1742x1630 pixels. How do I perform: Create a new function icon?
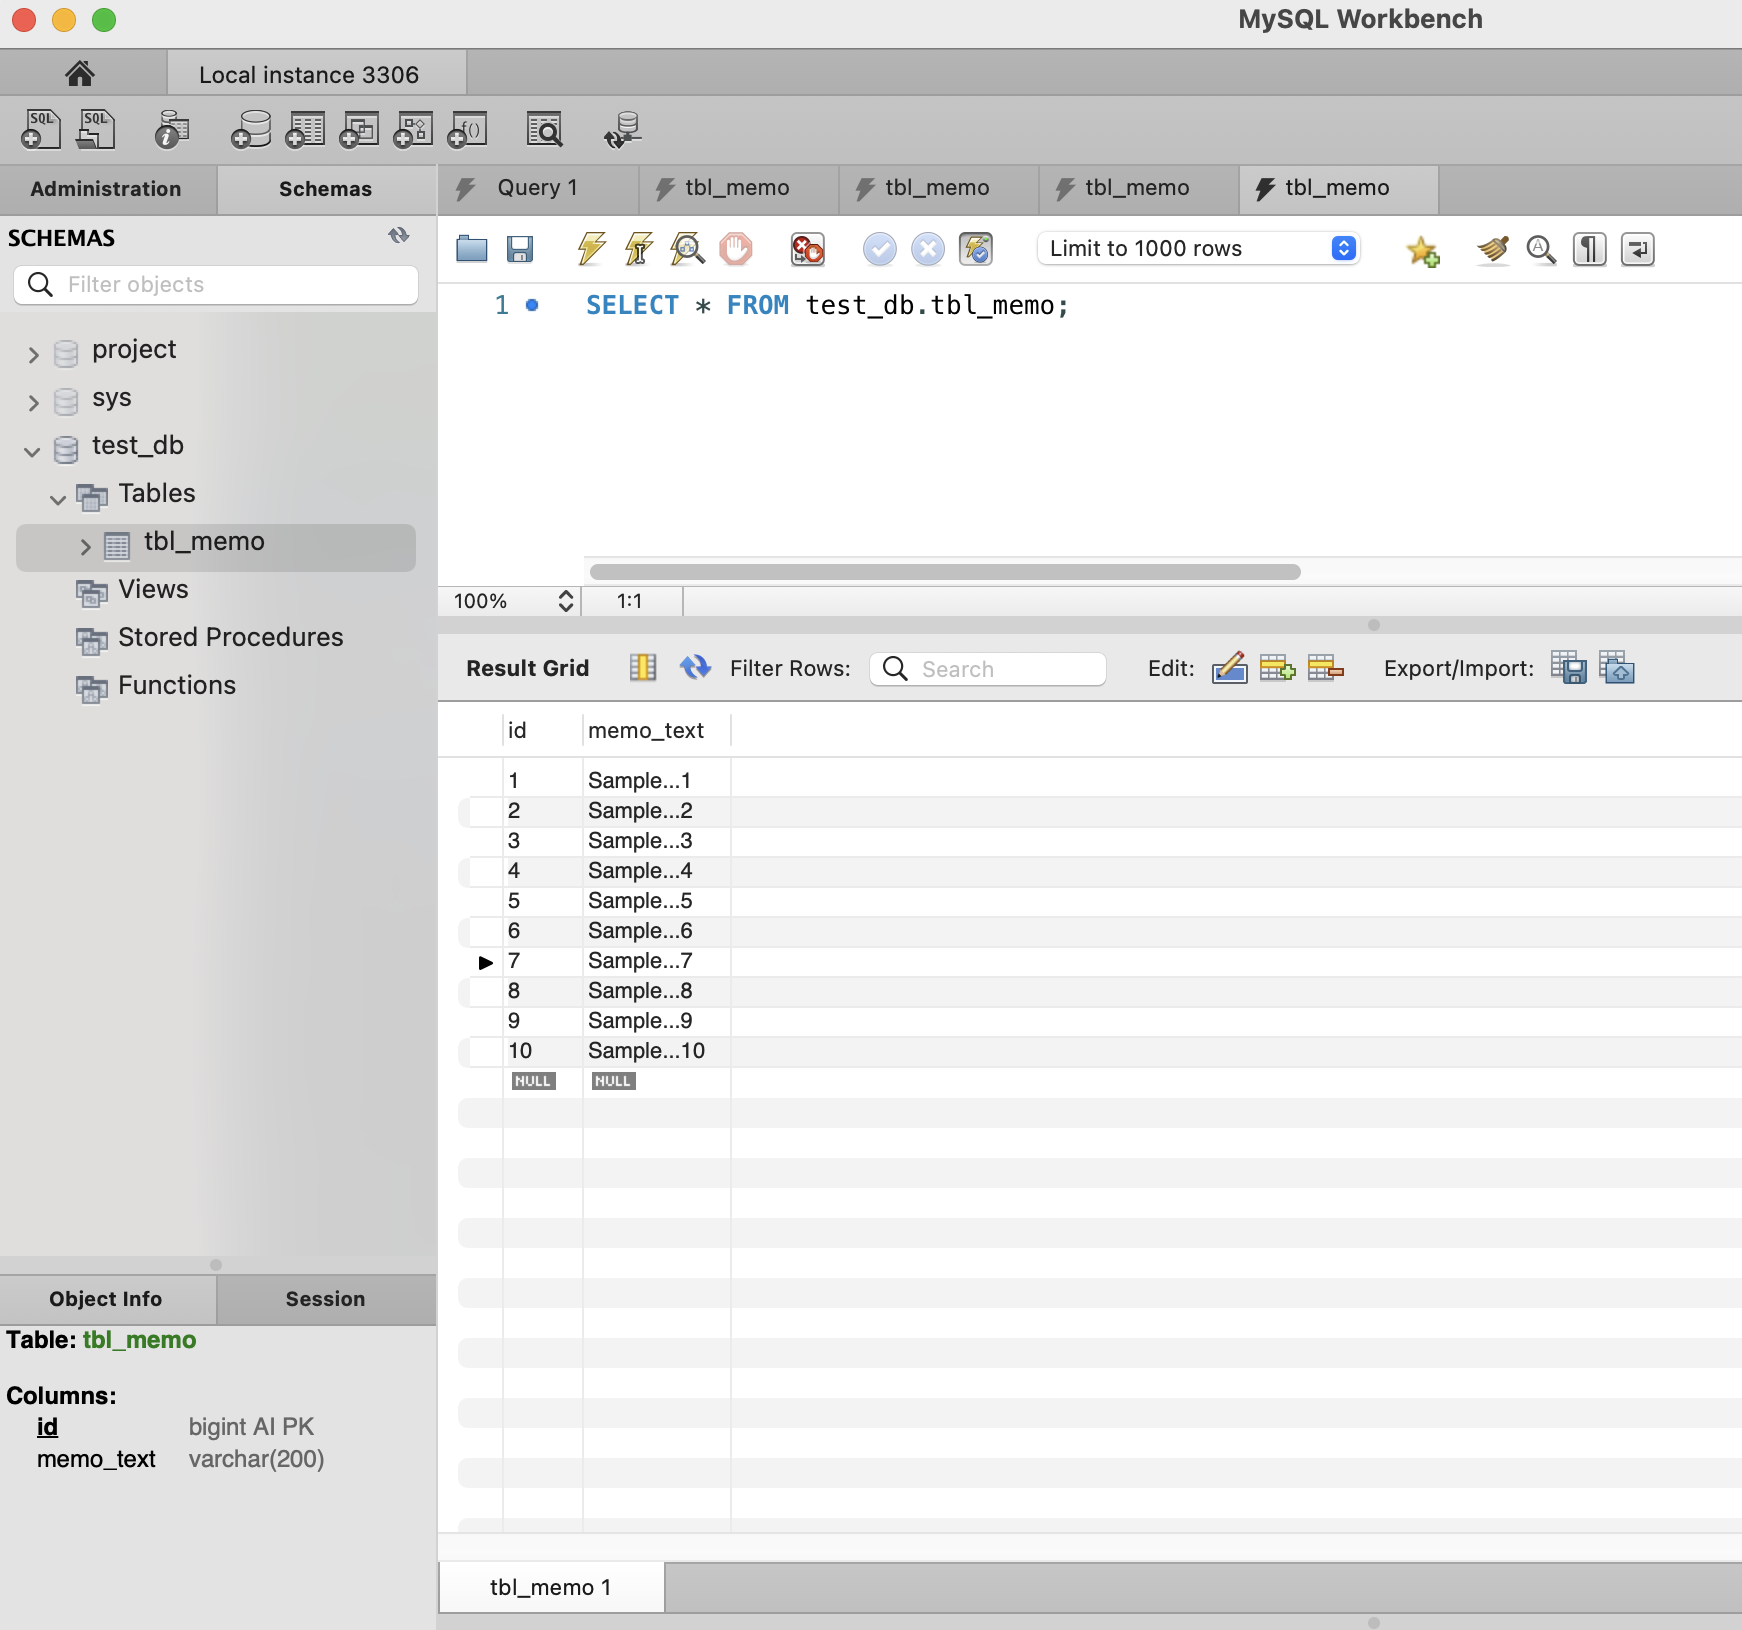point(467,130)
